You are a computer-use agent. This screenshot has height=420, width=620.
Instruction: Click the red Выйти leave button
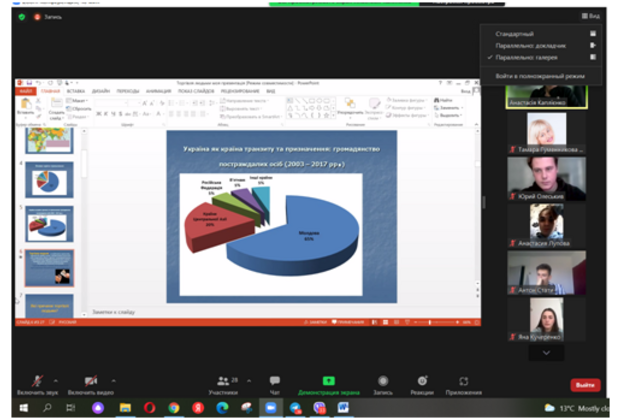(x=585, y=385)
